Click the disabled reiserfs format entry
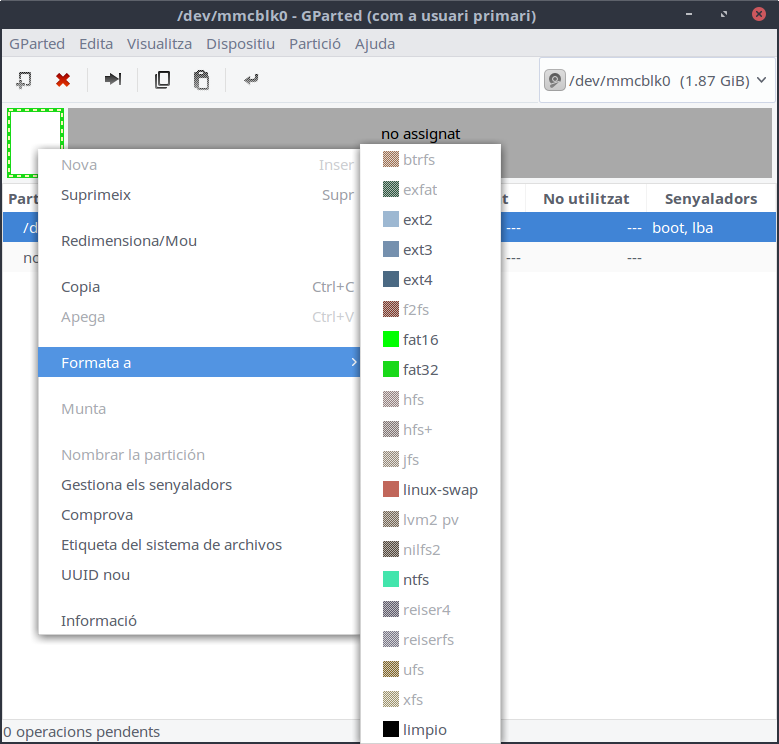The width and height of the screenshot is (779, 744). coord(430,640)
